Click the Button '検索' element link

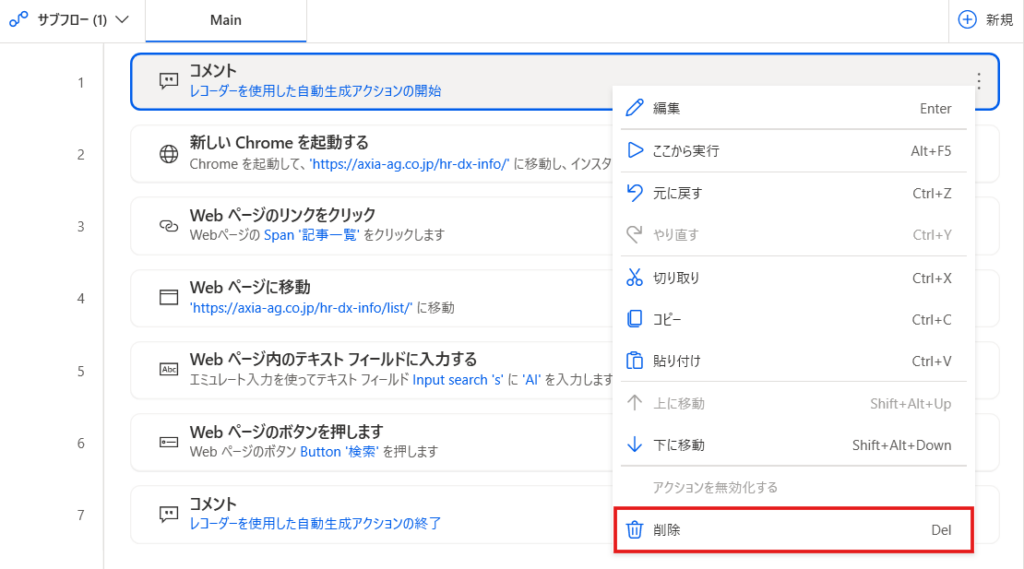pos(340,452)
